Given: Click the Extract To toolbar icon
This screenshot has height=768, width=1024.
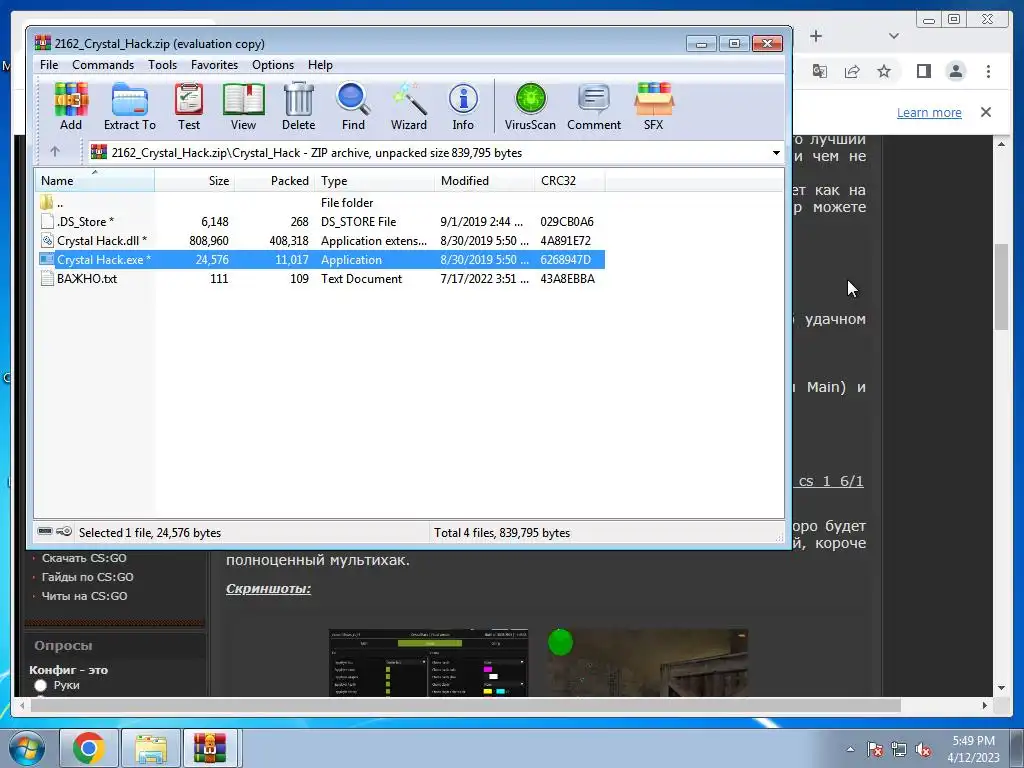Looking at the screenshot, I should tap(129, 106).
